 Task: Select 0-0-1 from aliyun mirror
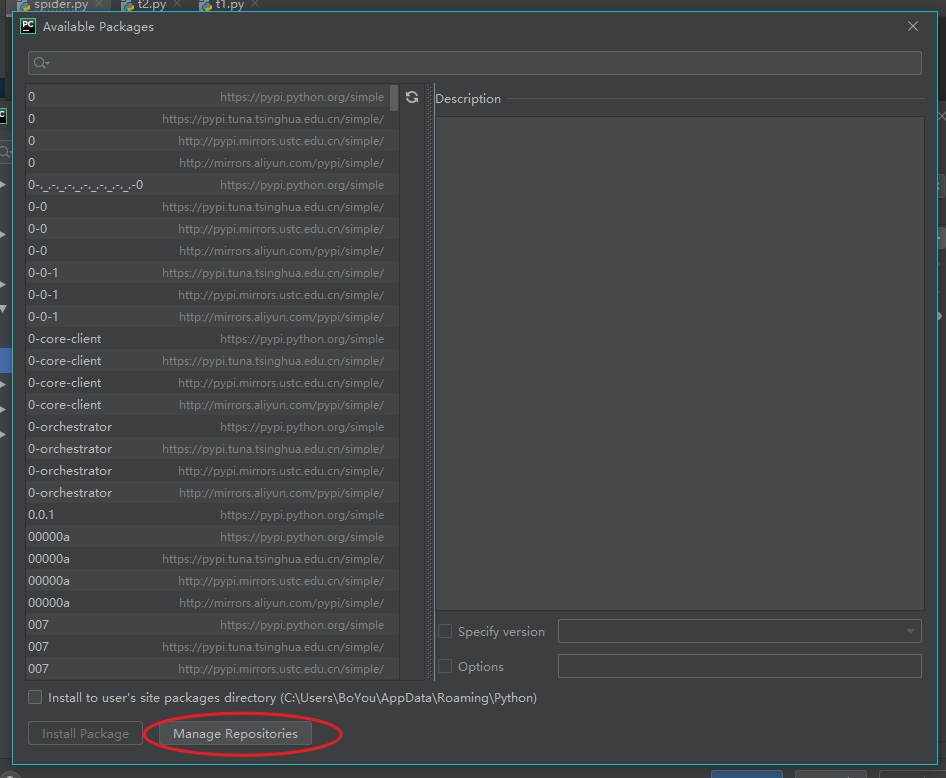(212, 317)
